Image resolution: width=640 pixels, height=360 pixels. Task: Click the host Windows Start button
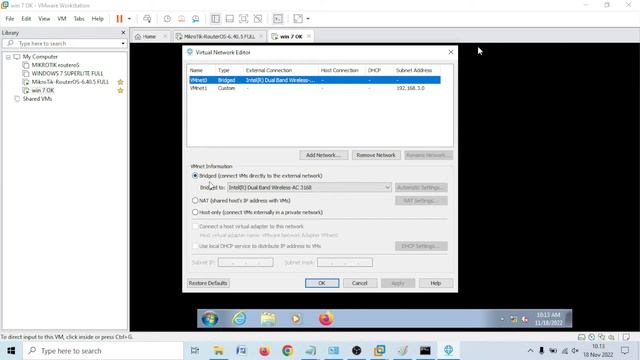(11, 351)
